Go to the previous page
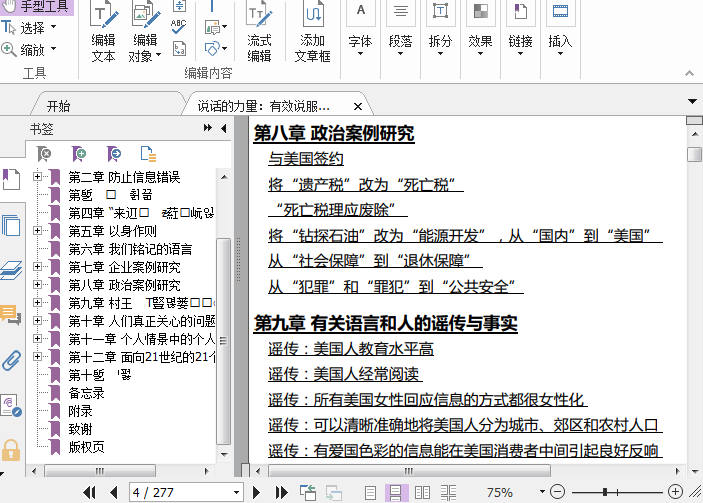703x503 pixels. tap(114, 493)
